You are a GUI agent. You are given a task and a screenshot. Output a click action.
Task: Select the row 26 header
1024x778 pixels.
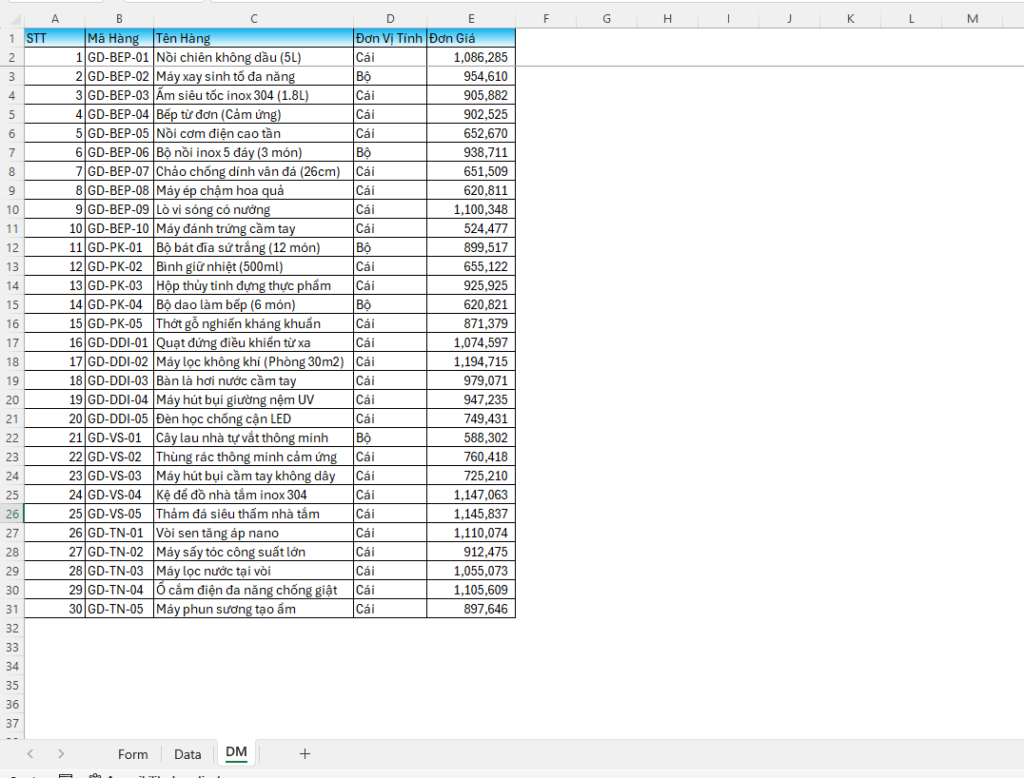pos(12,514)
